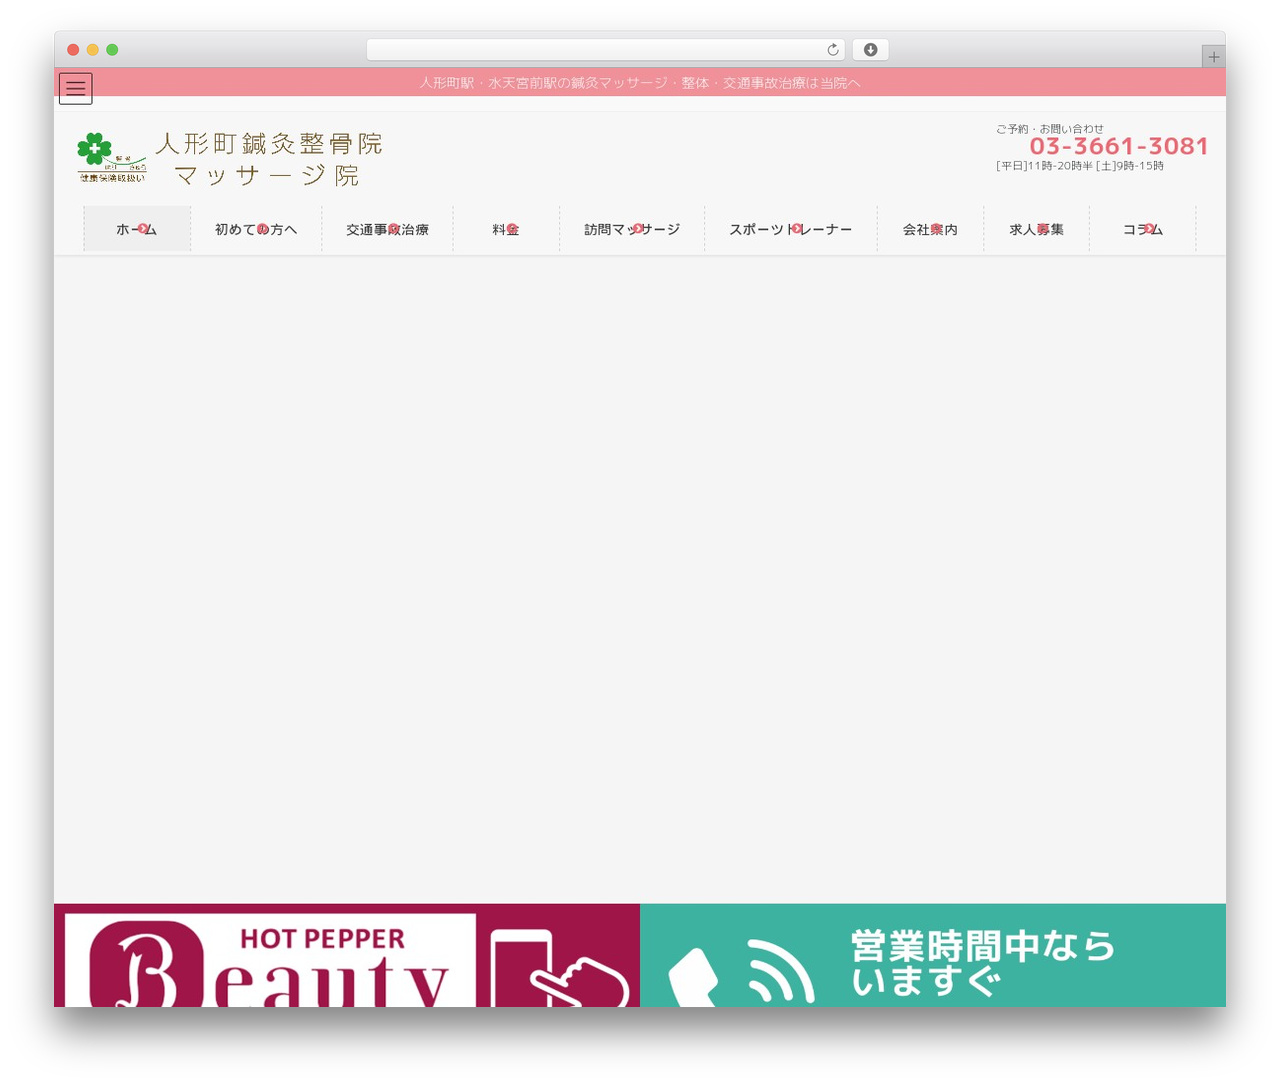
Task: Click the green clover clinic logo
Action: (112, 157)
